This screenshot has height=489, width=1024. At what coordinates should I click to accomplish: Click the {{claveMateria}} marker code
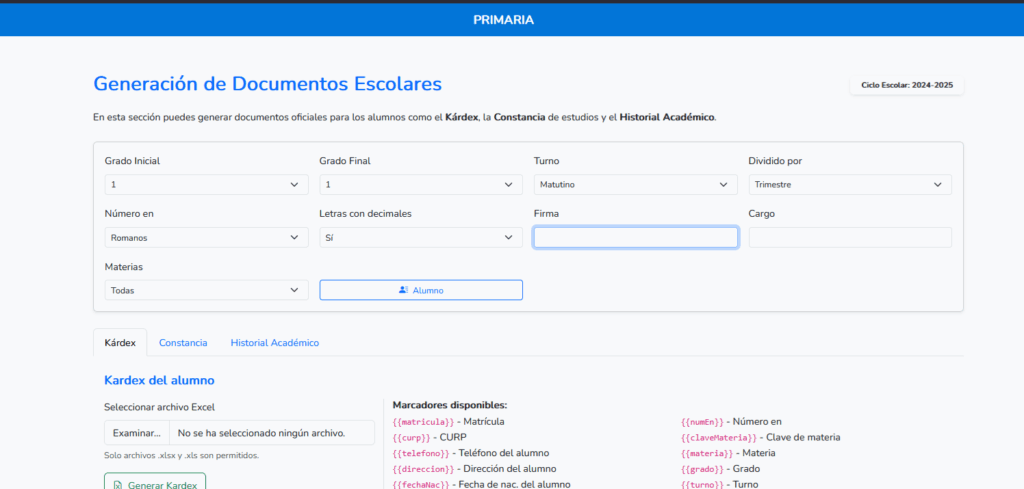pos(720,438)
